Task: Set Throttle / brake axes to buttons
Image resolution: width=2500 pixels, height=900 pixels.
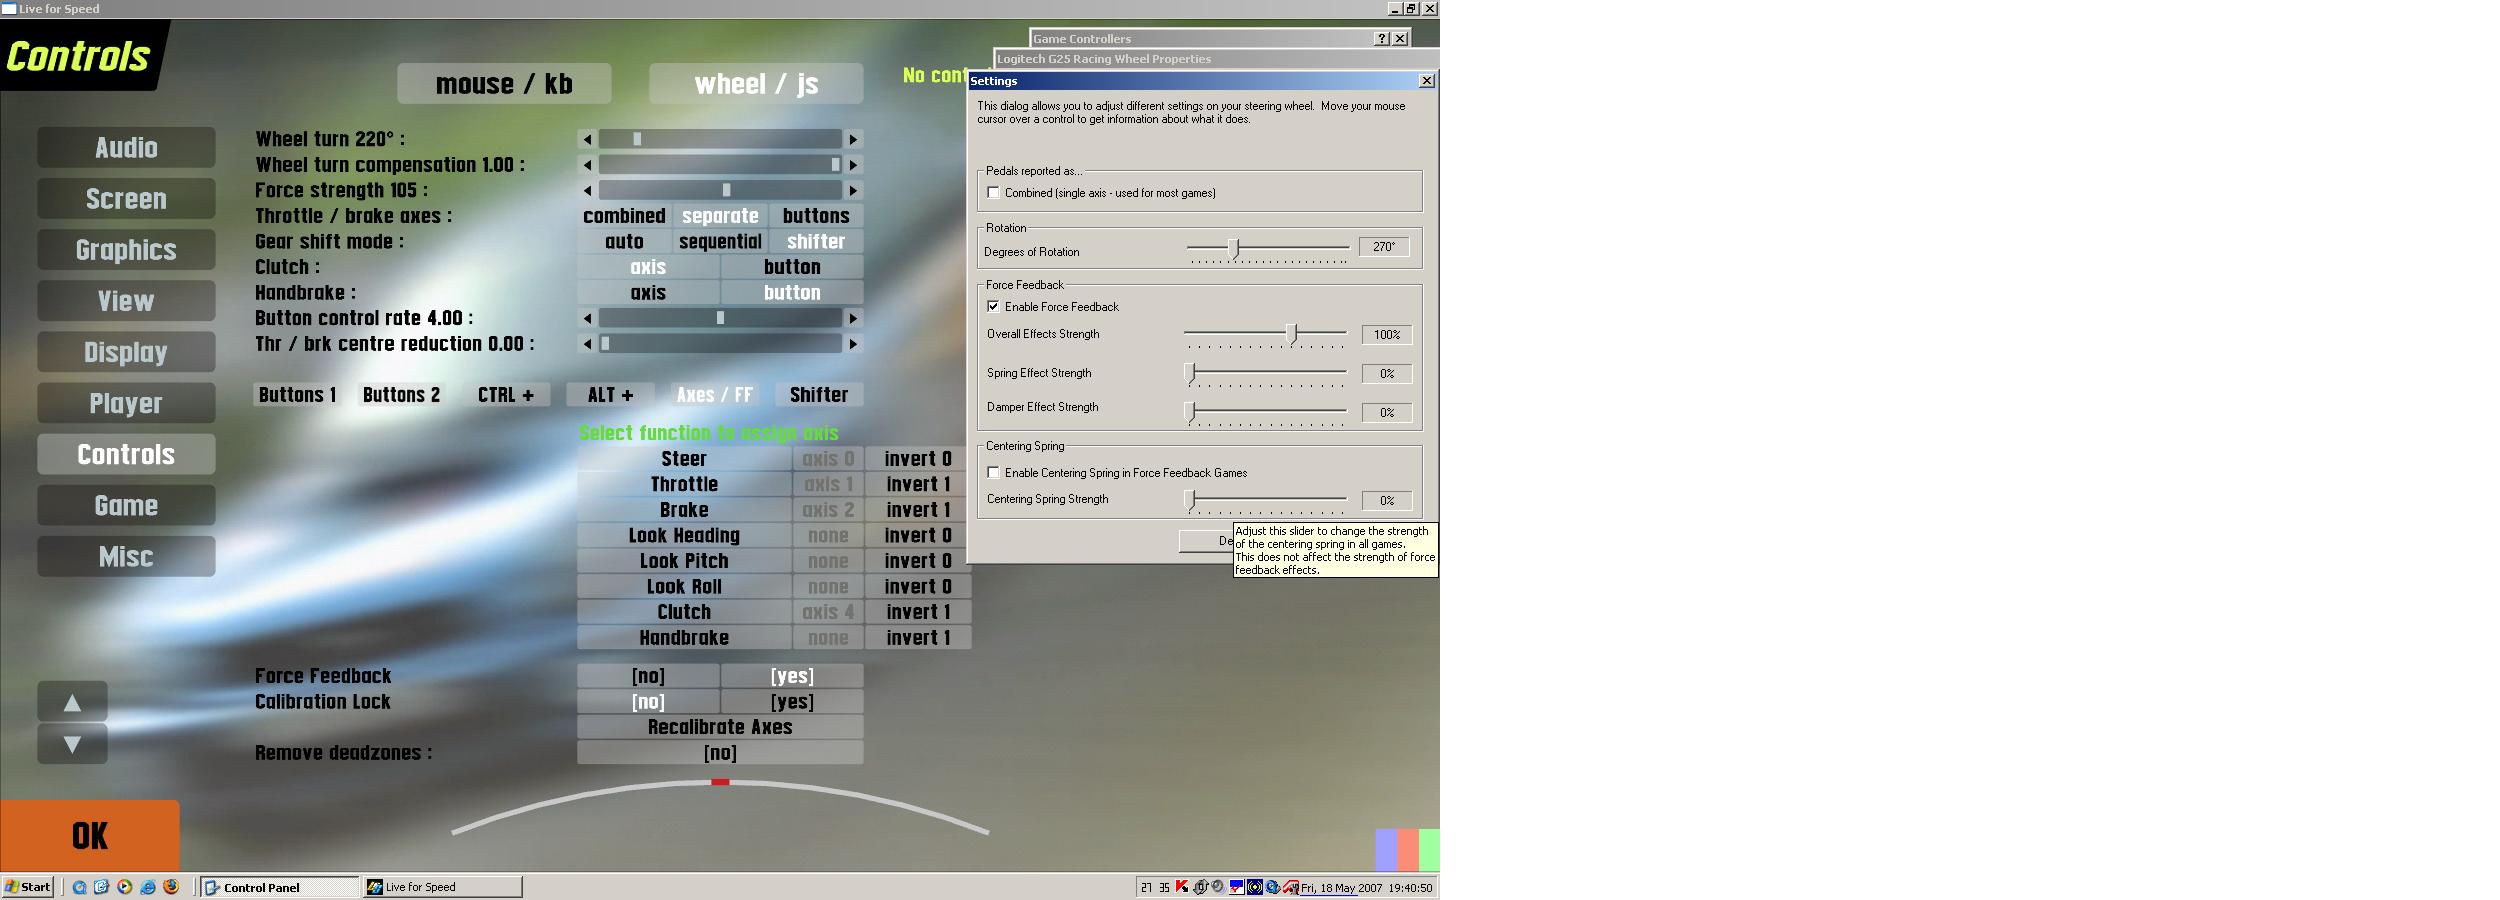Action: point(816,216)
